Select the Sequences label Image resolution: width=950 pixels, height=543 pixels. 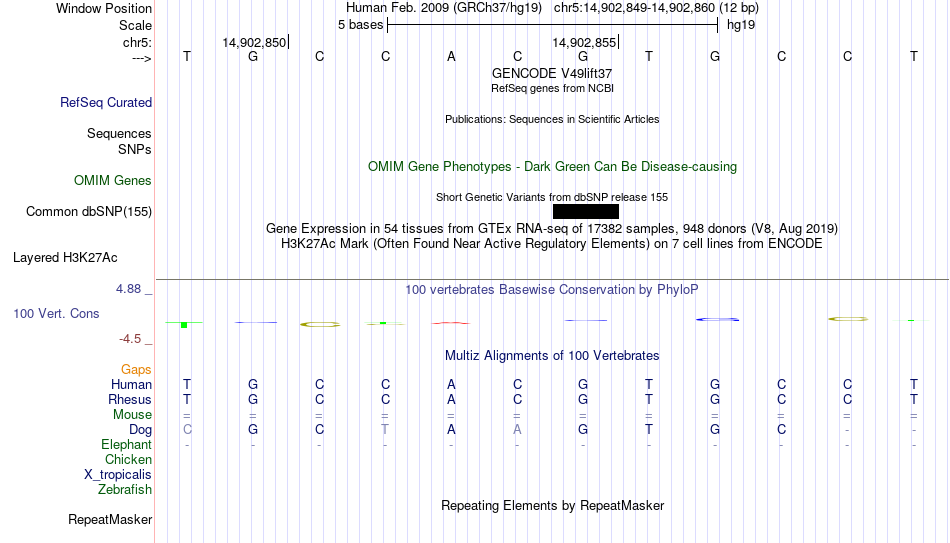[x=119, y=133]
